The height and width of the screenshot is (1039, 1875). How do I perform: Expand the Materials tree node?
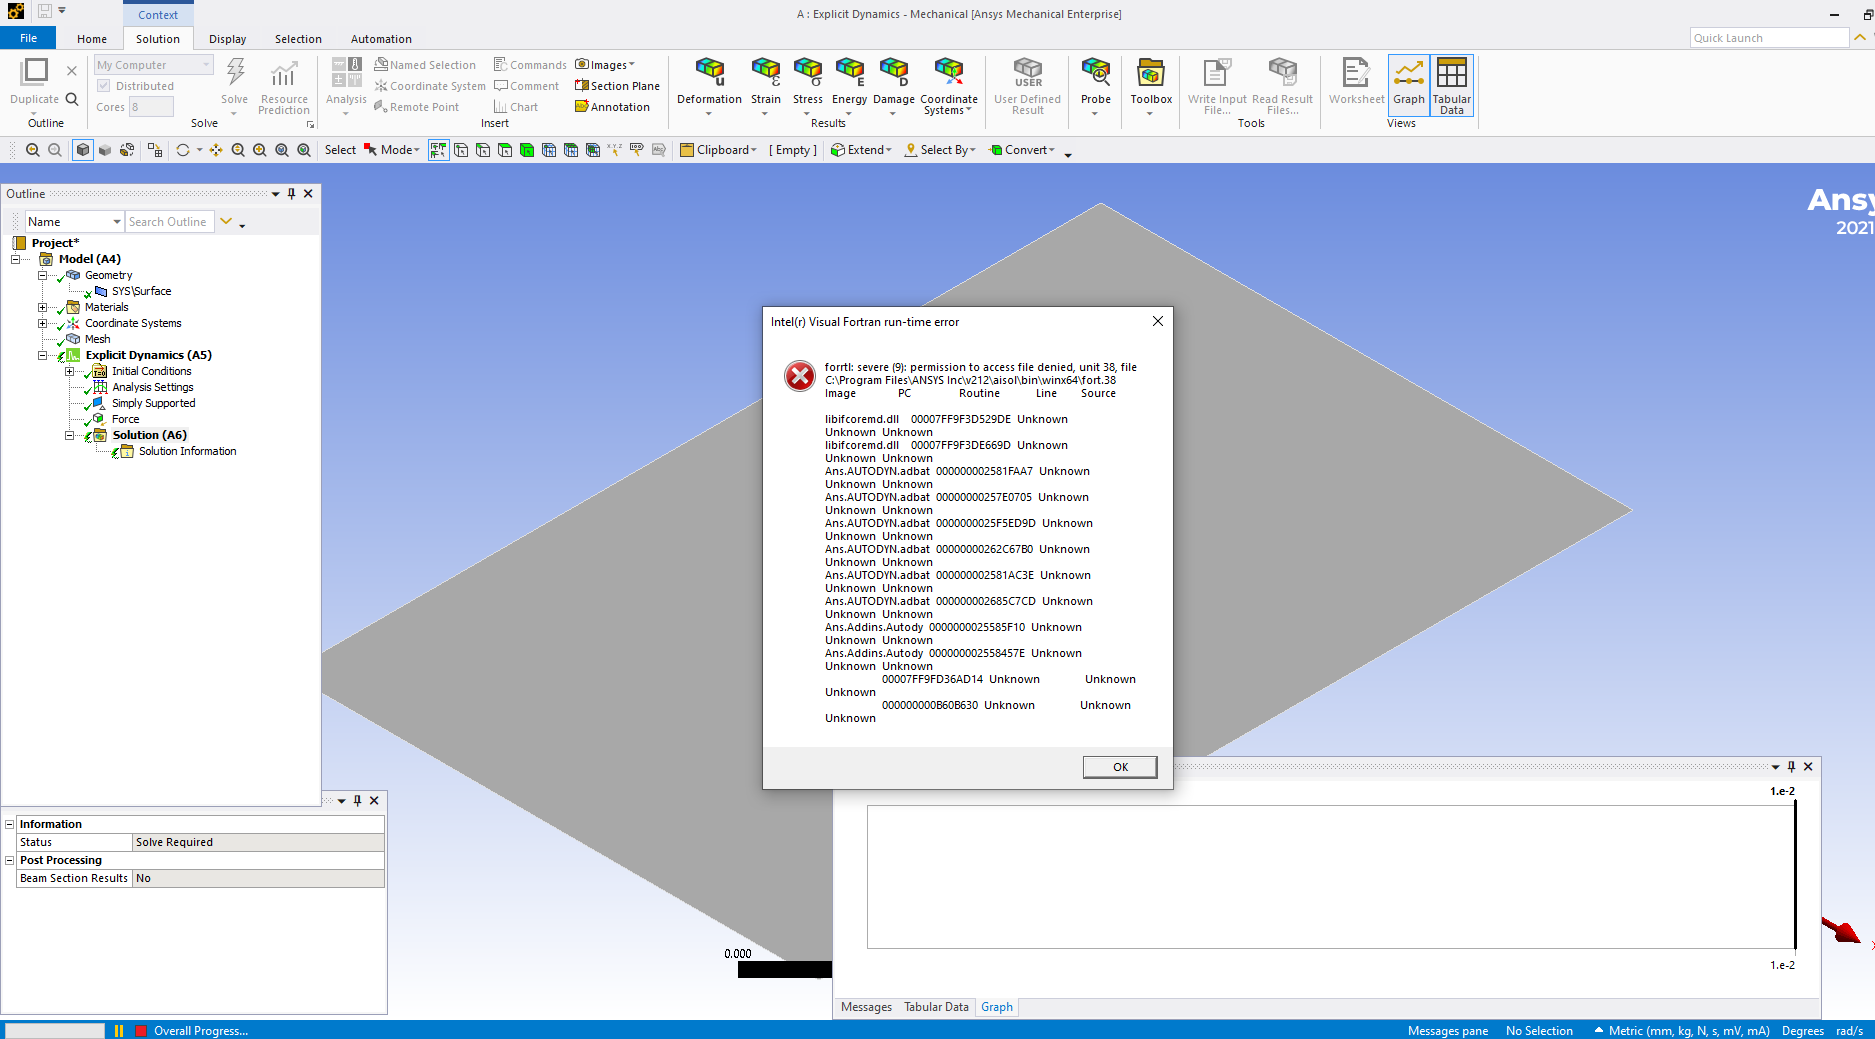tap(43, 307)
